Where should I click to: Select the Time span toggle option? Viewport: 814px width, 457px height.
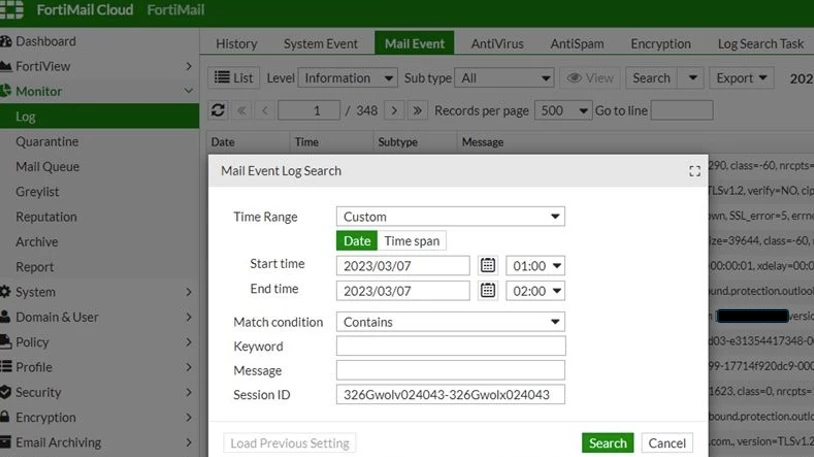[x=412, y=241]
